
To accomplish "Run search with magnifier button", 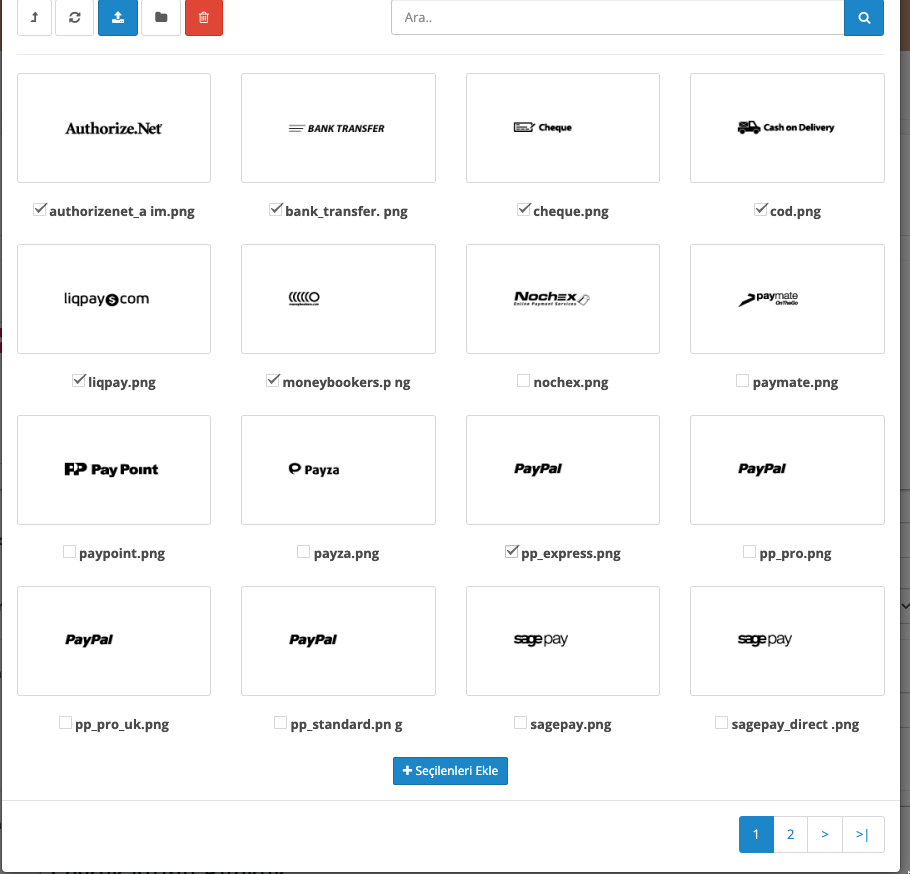I will click(864, 17).
